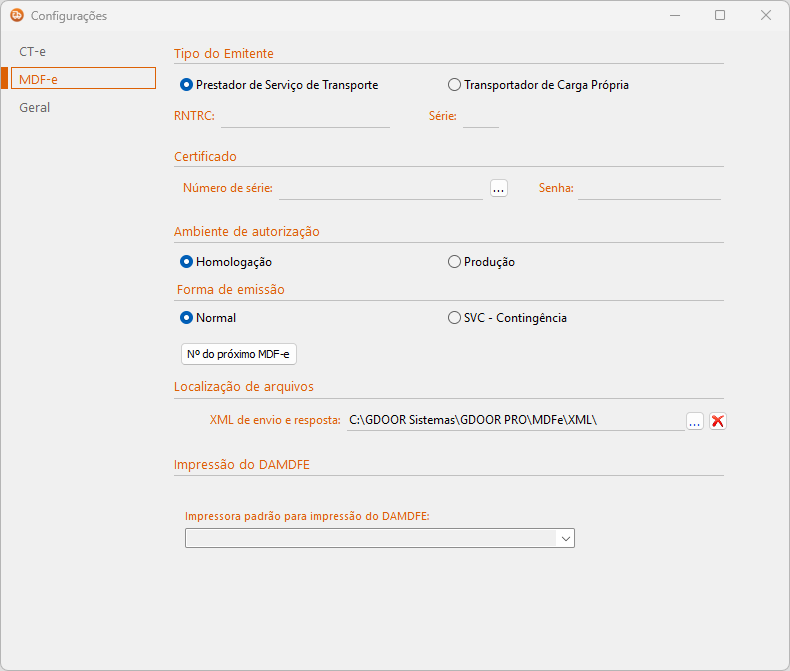
Task: Minimize the Configurações window
Action: 674,15
